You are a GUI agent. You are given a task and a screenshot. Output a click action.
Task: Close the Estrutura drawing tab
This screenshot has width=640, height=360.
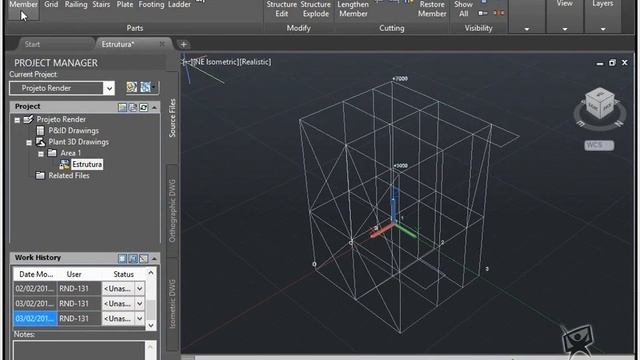coord(162,44)
